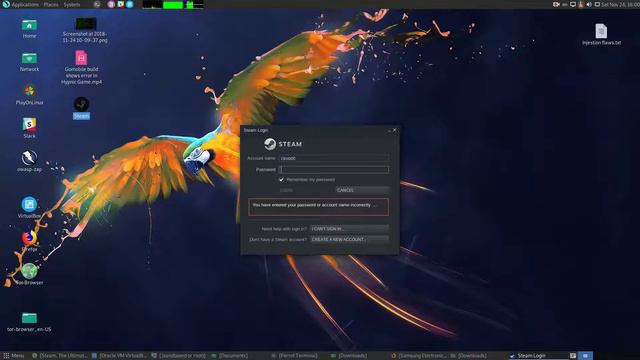Screen dimensions: 640x360
Task: Click the blue round launcher in top panel
Action: pos(130,4)
